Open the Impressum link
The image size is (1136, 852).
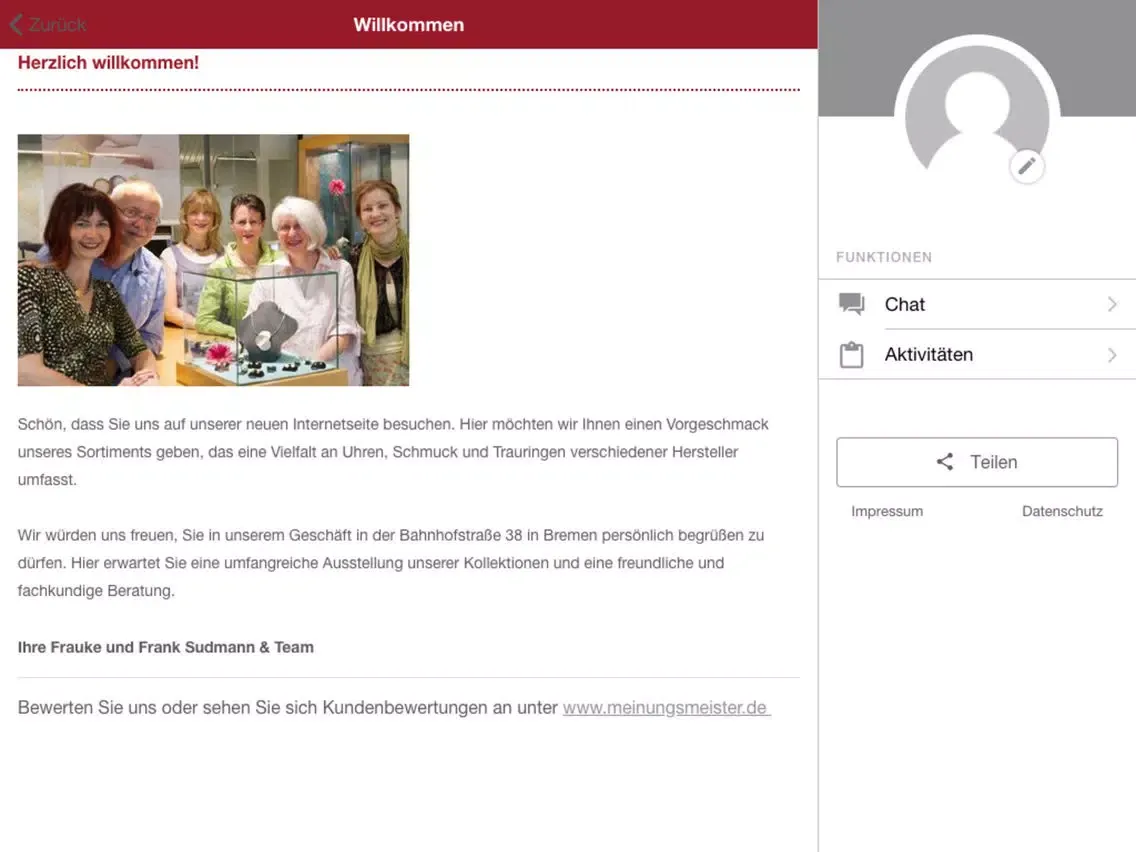[x=887, y=511]
